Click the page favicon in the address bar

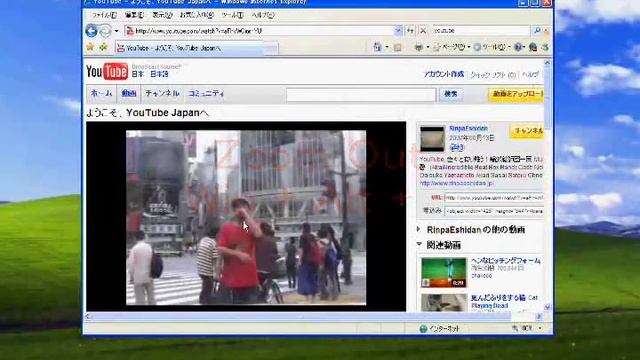pos(130,31)
